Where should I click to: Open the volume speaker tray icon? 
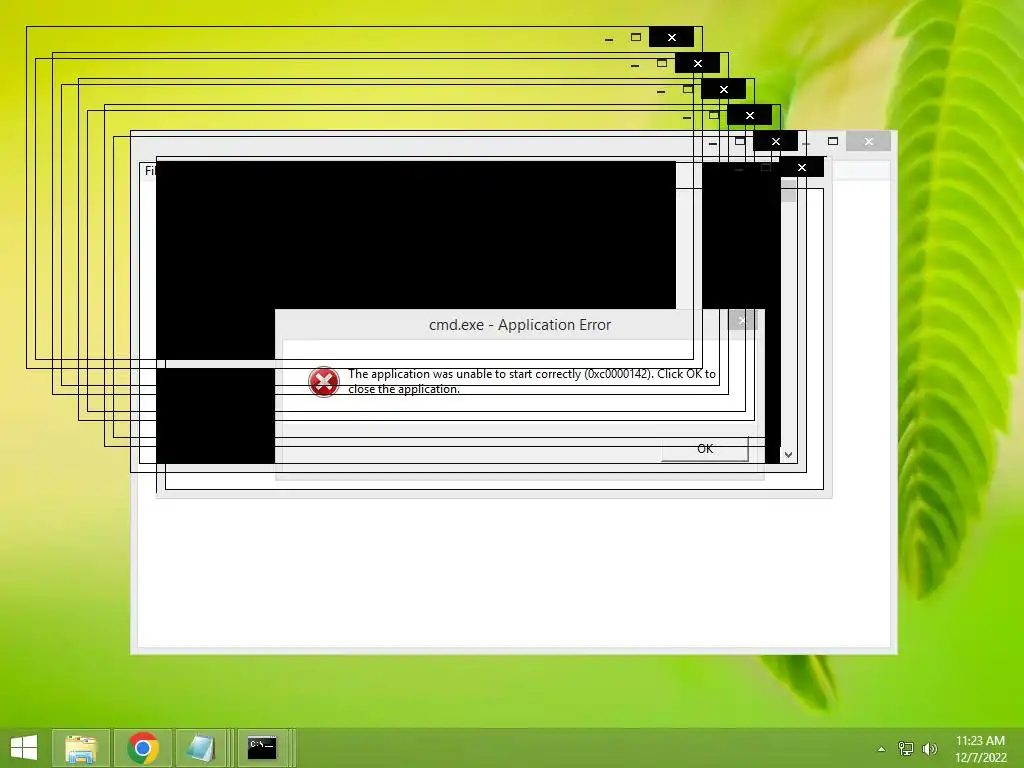[930, 748]
